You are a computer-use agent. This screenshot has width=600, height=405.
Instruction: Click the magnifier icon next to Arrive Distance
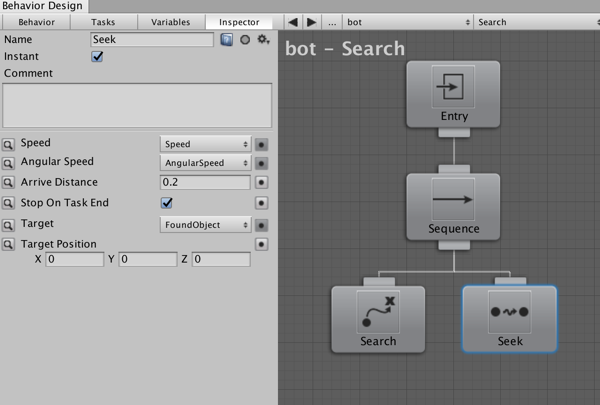(x=8, y=182)
